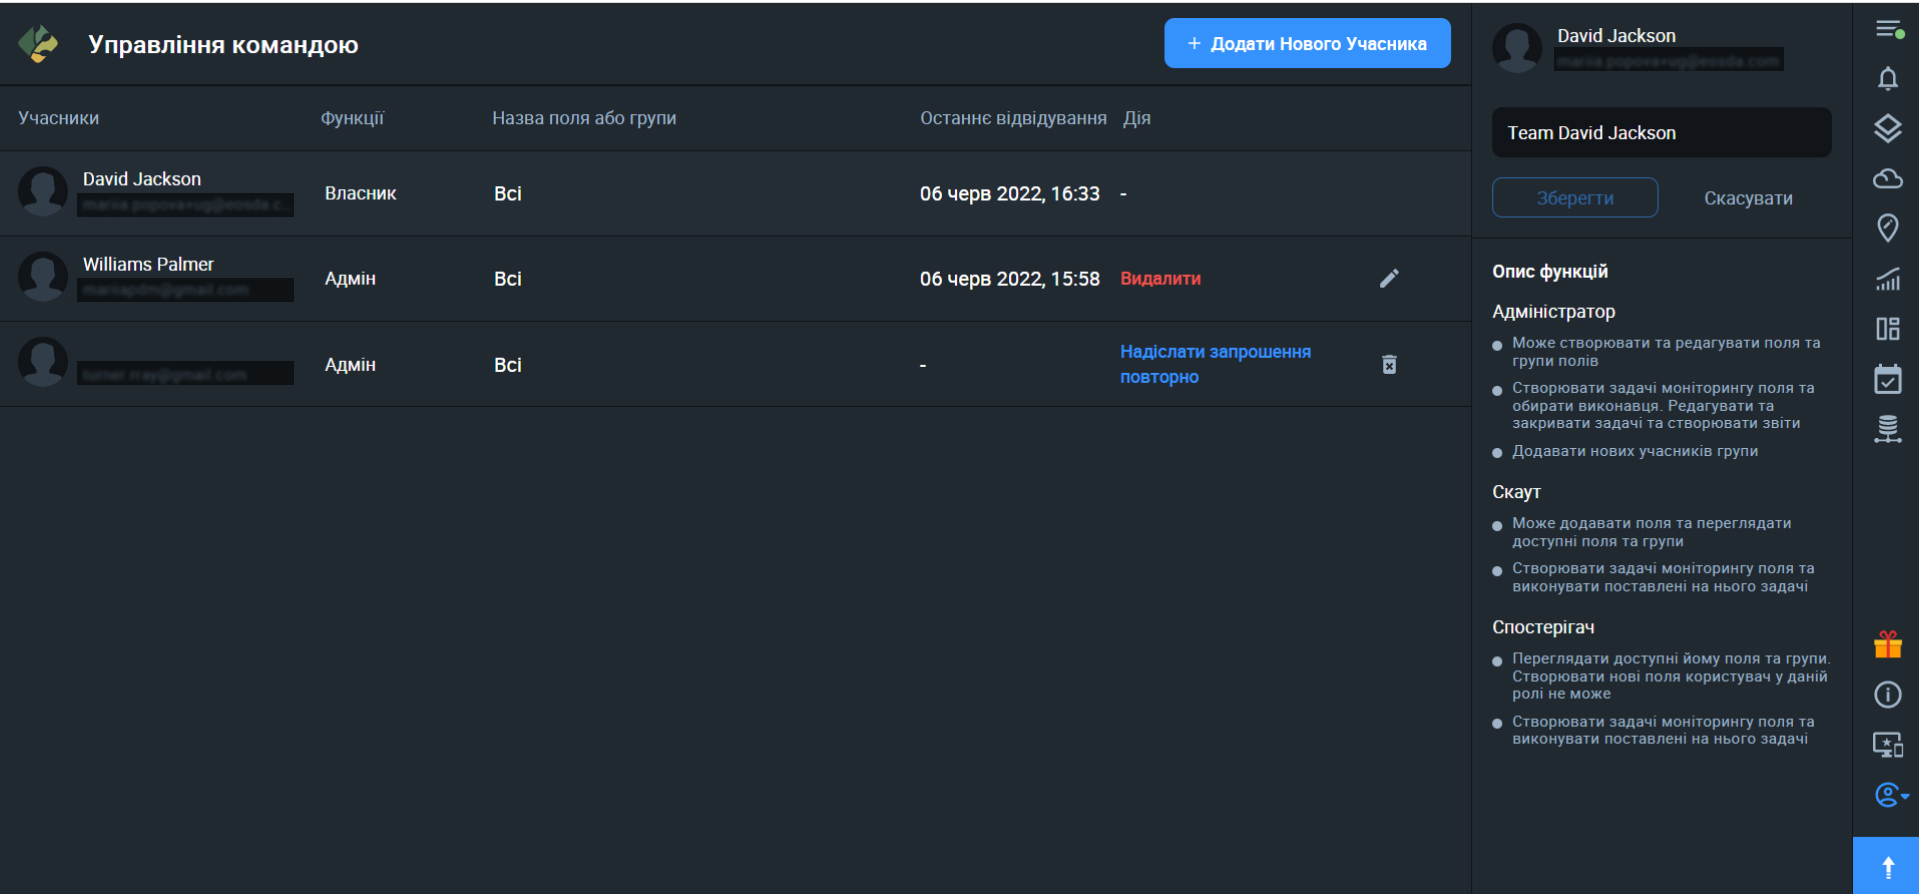This screenshot has height=894, width=1919.
Task: Click the calendar checkmark tasks icon
Action: point(1887,379)
